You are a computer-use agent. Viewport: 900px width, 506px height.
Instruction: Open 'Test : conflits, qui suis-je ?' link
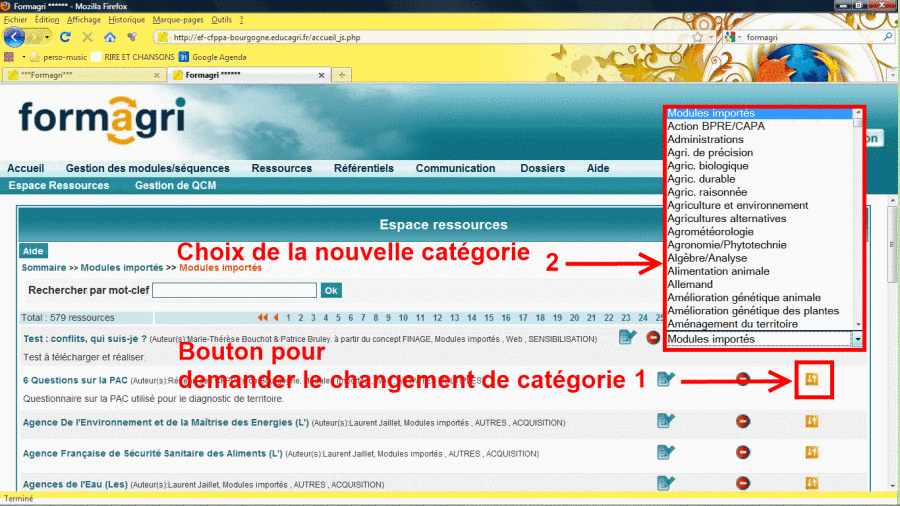(85, 338)
